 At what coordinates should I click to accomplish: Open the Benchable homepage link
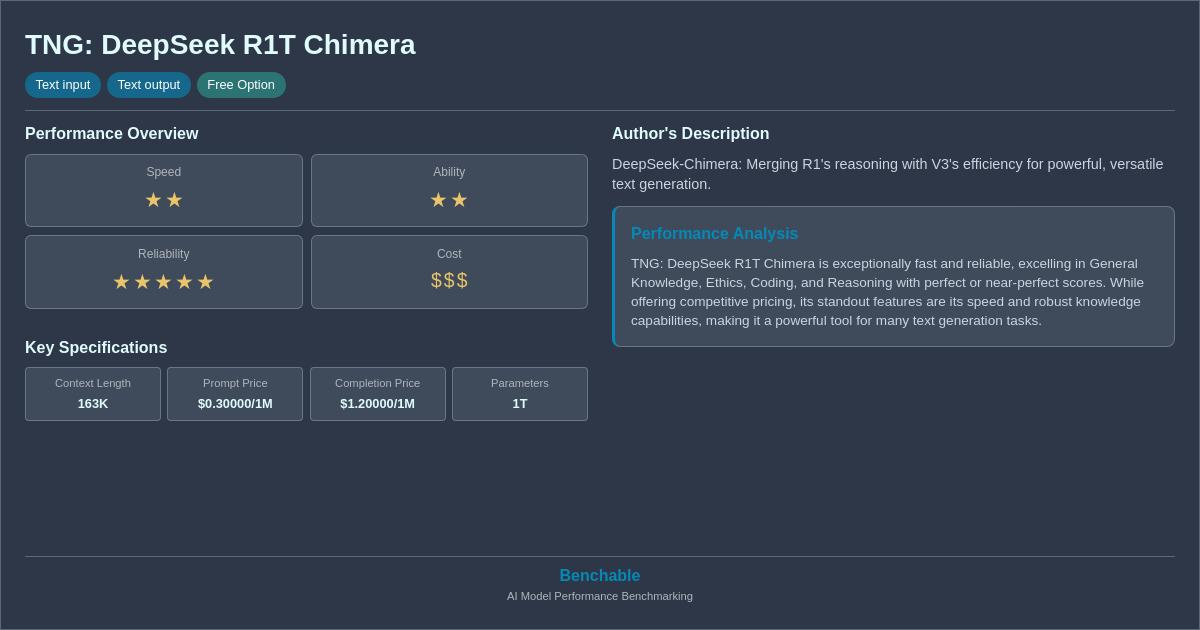(x=599, y=575)
